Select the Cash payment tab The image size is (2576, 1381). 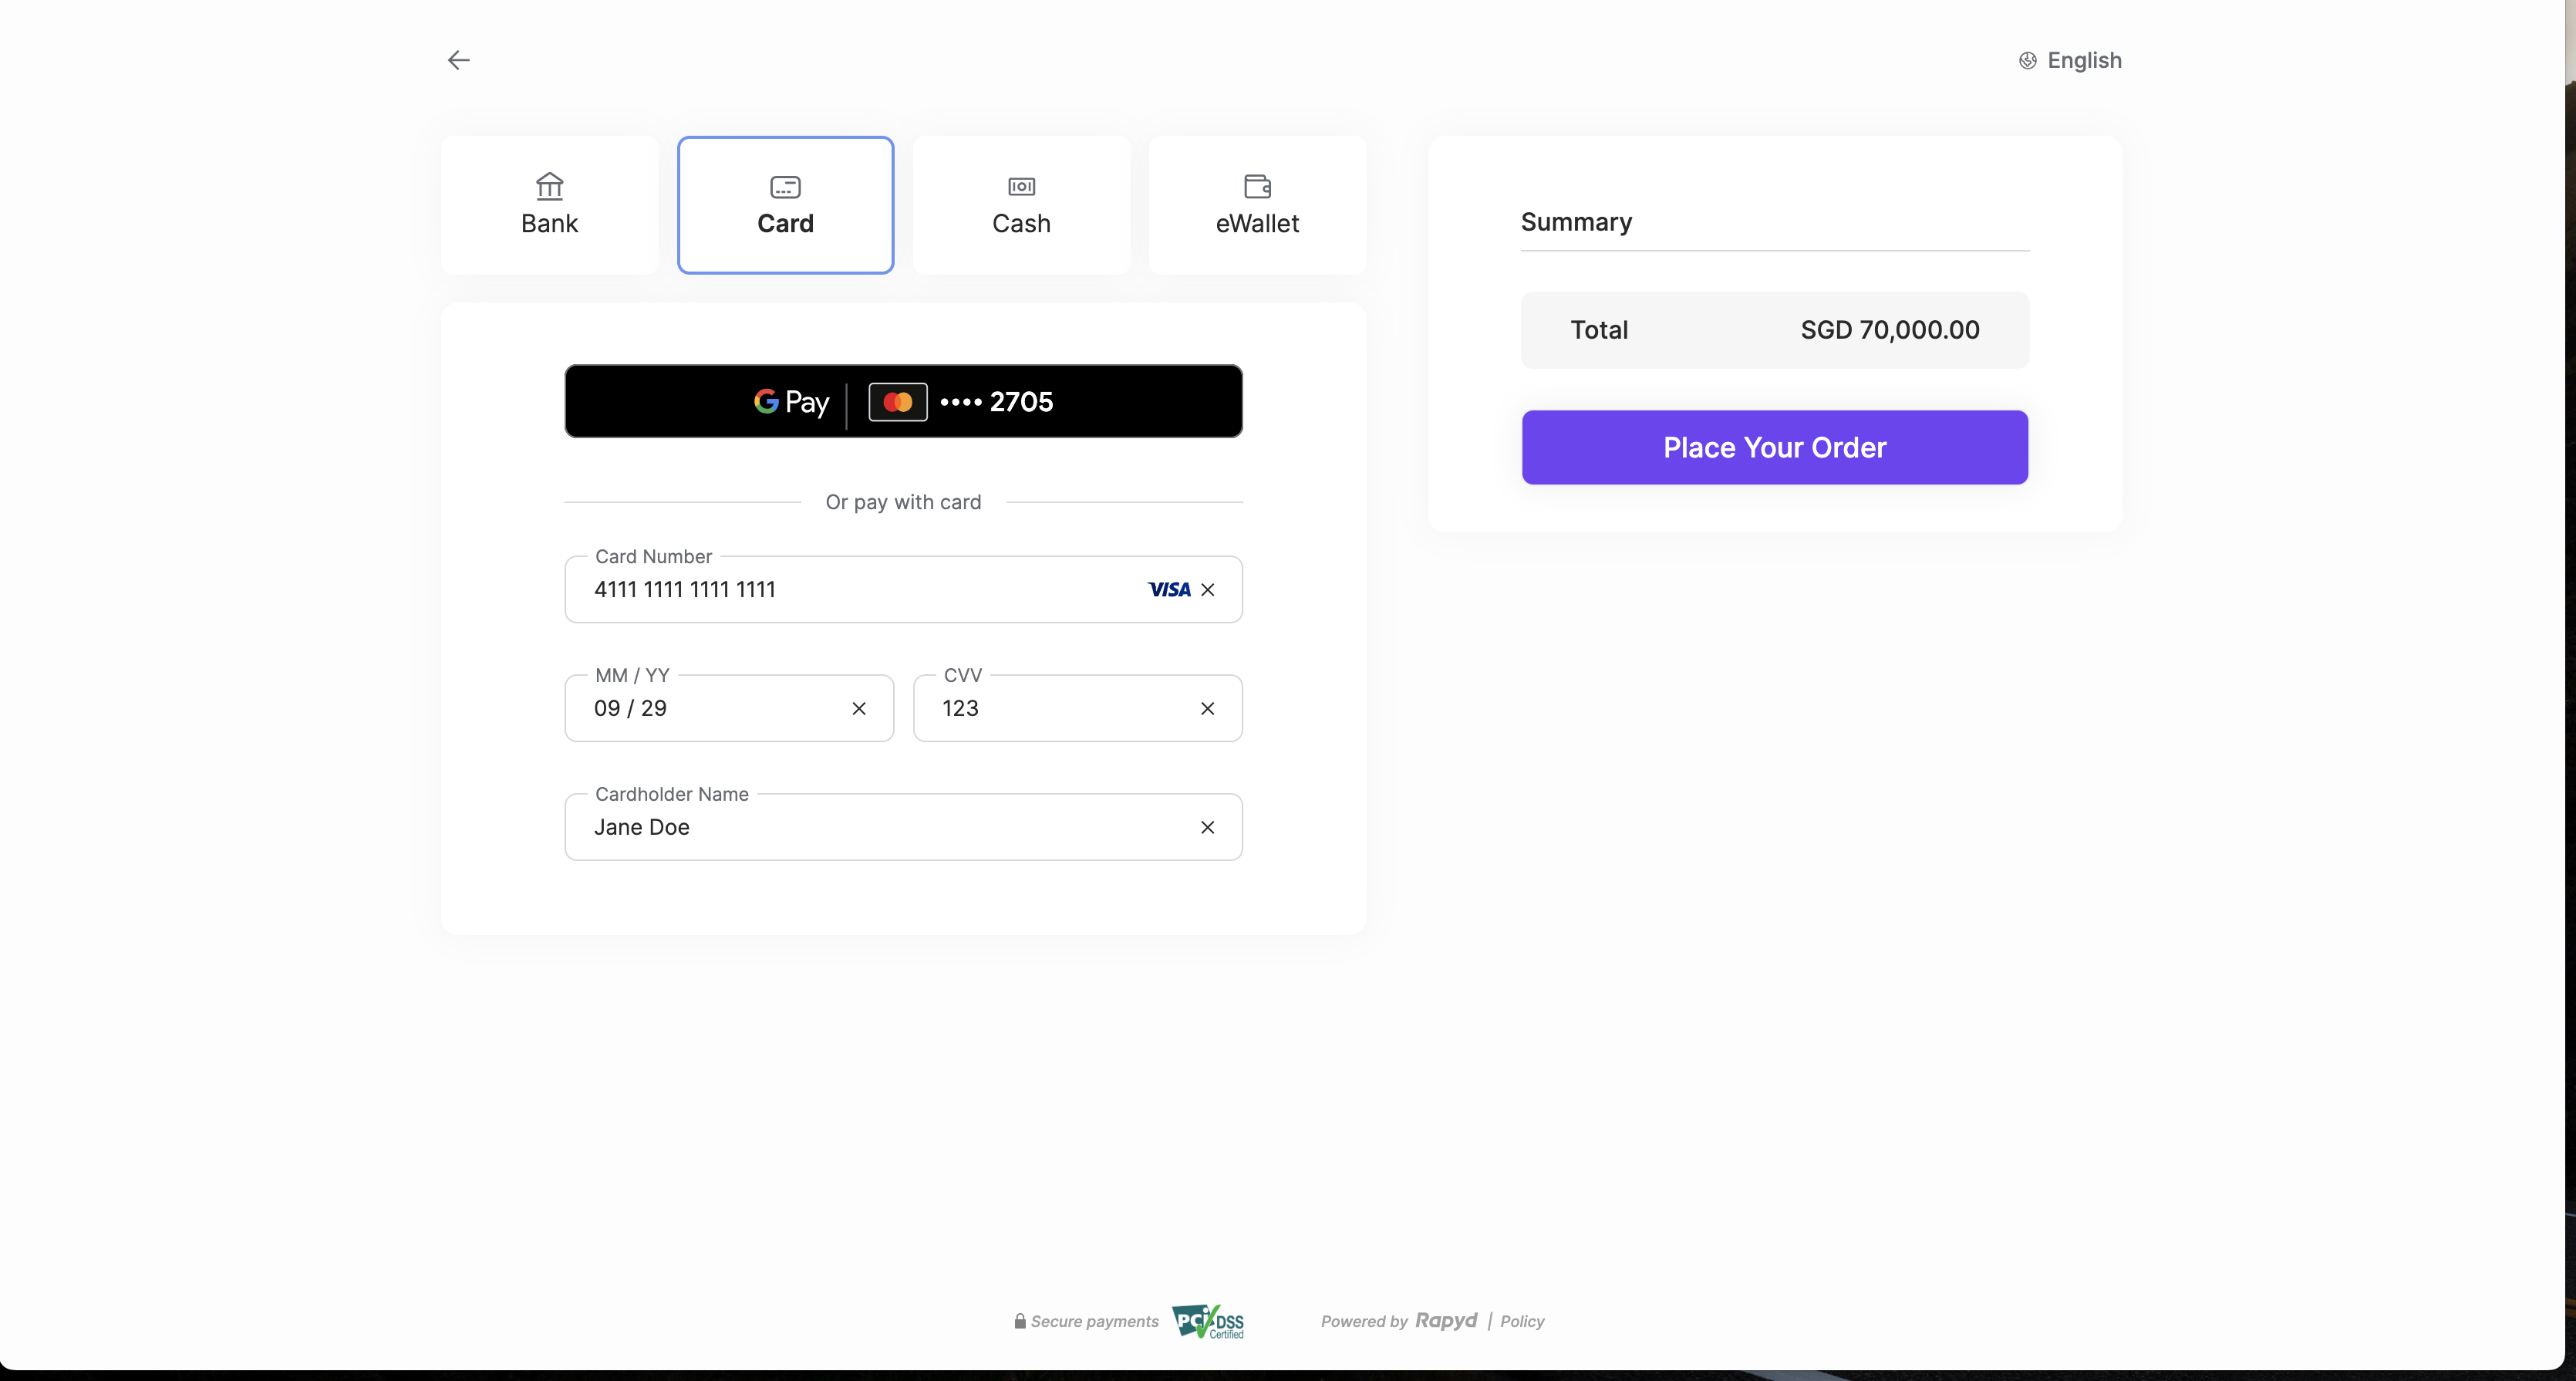(x=1021, y=205)
